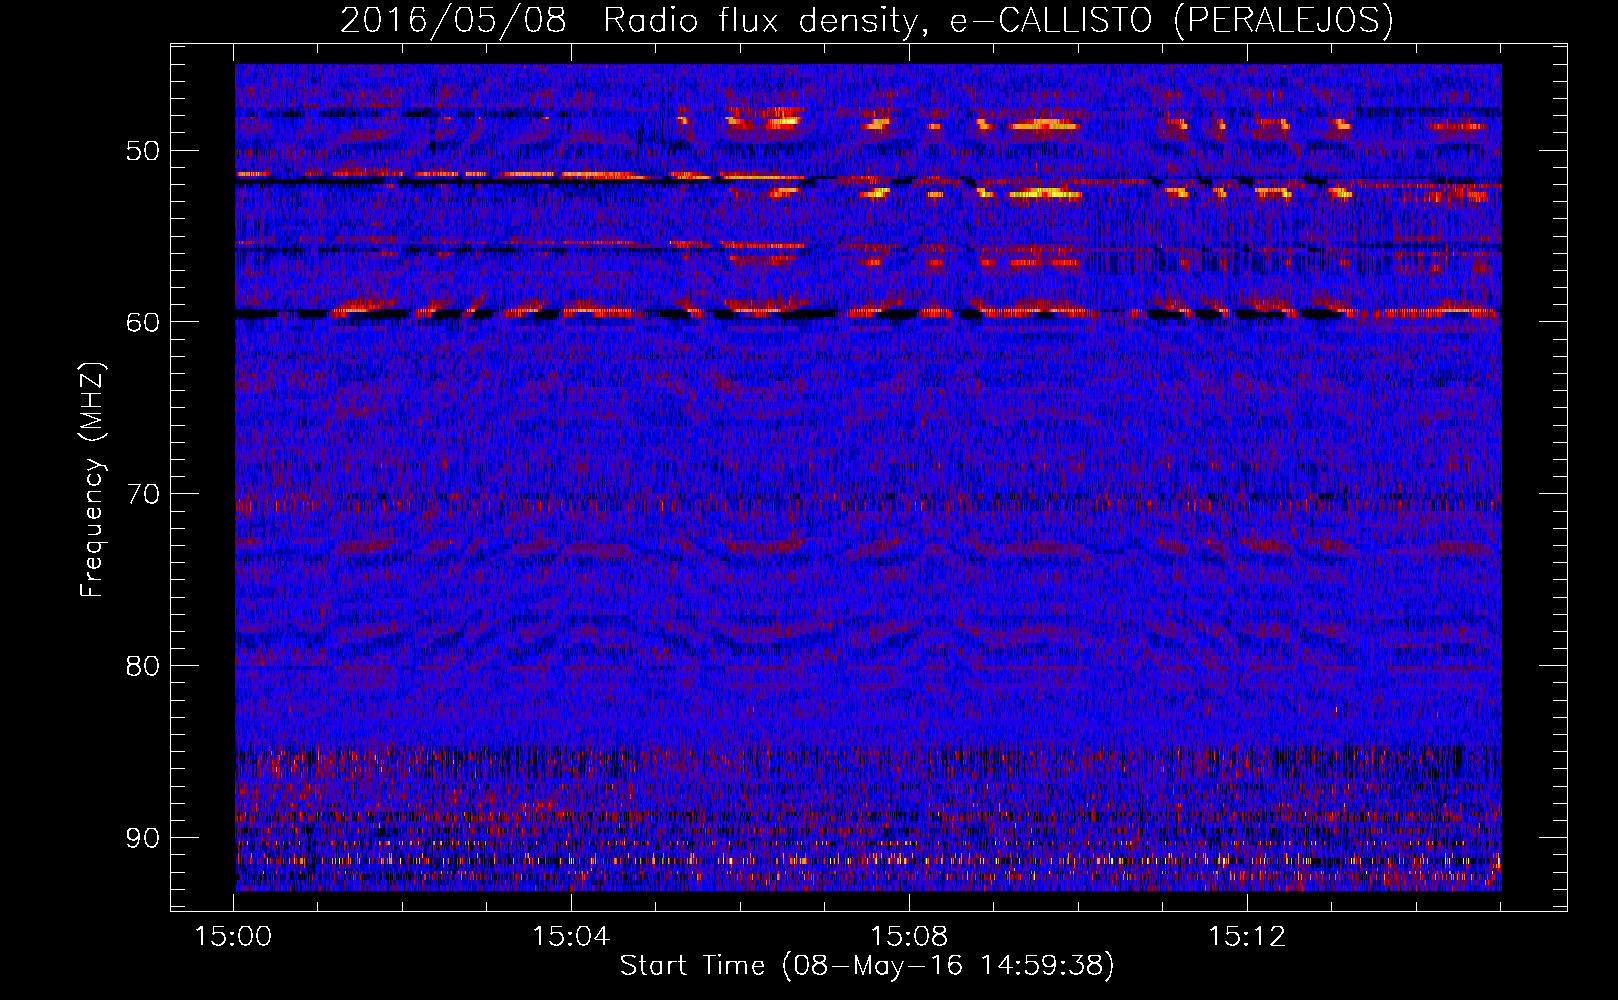Click the 15:12 time tick label
This screenshot has width=1618, height=1000.
[1247, 937]
